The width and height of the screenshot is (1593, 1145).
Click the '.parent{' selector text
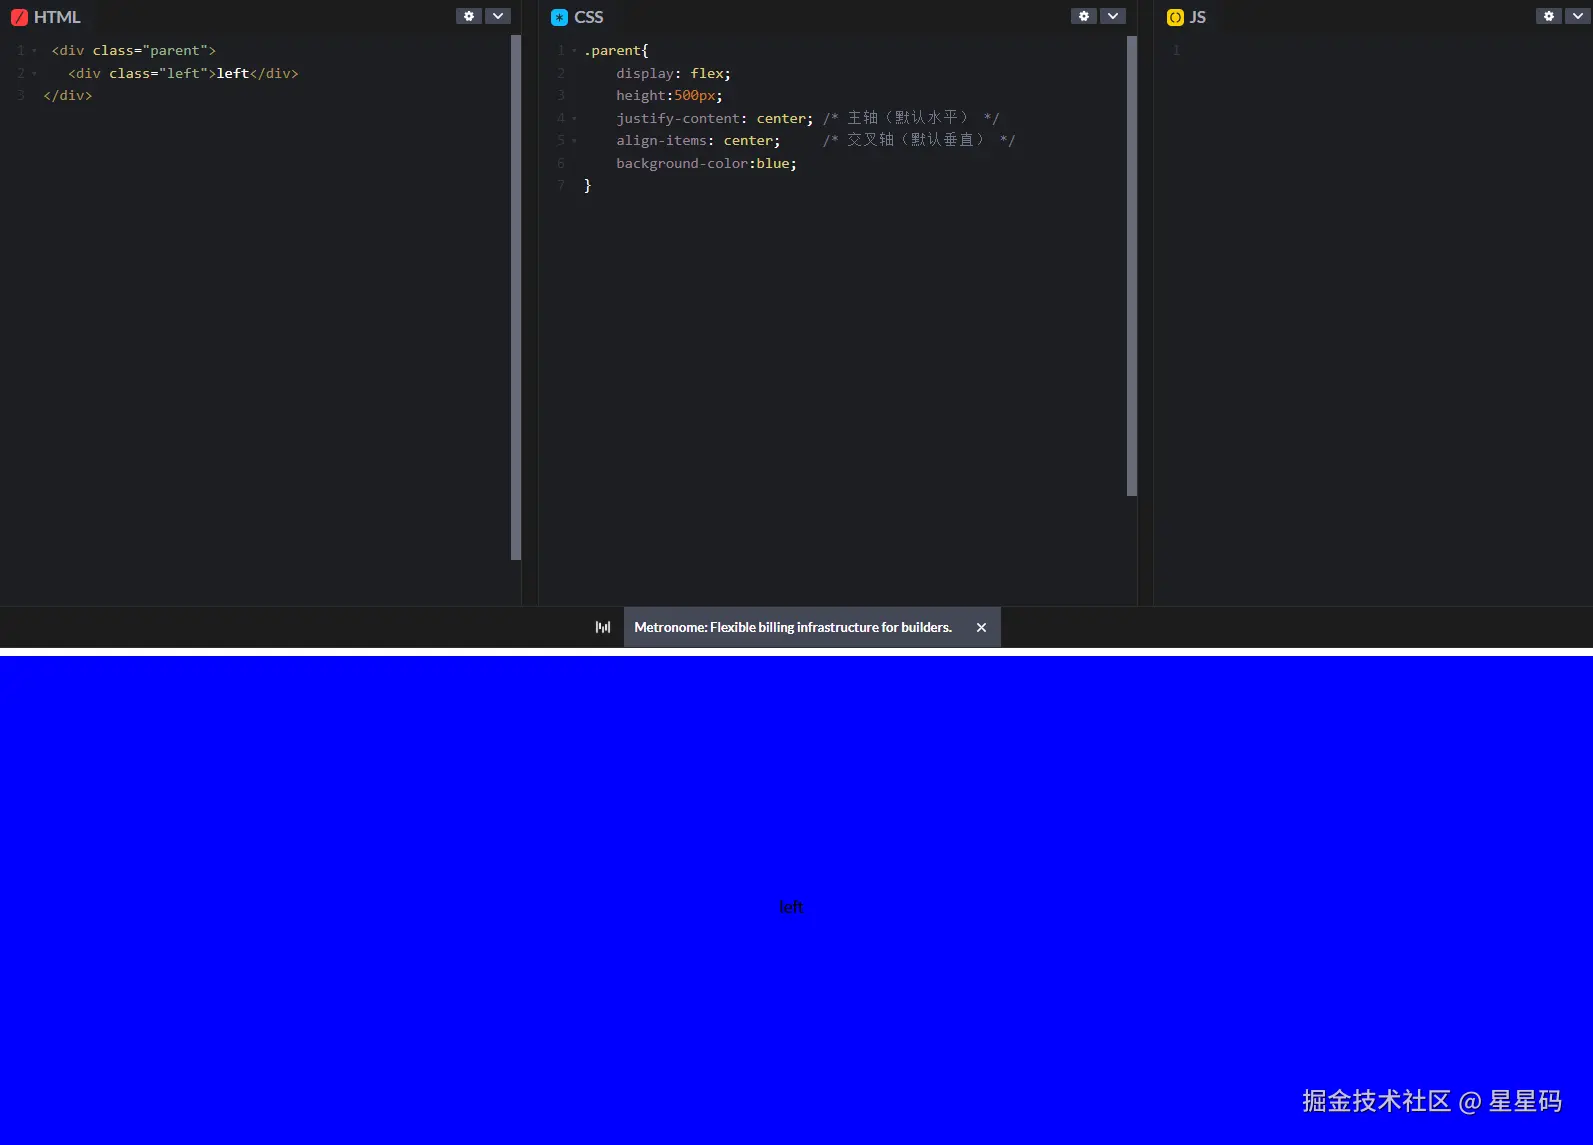(616, 50)
